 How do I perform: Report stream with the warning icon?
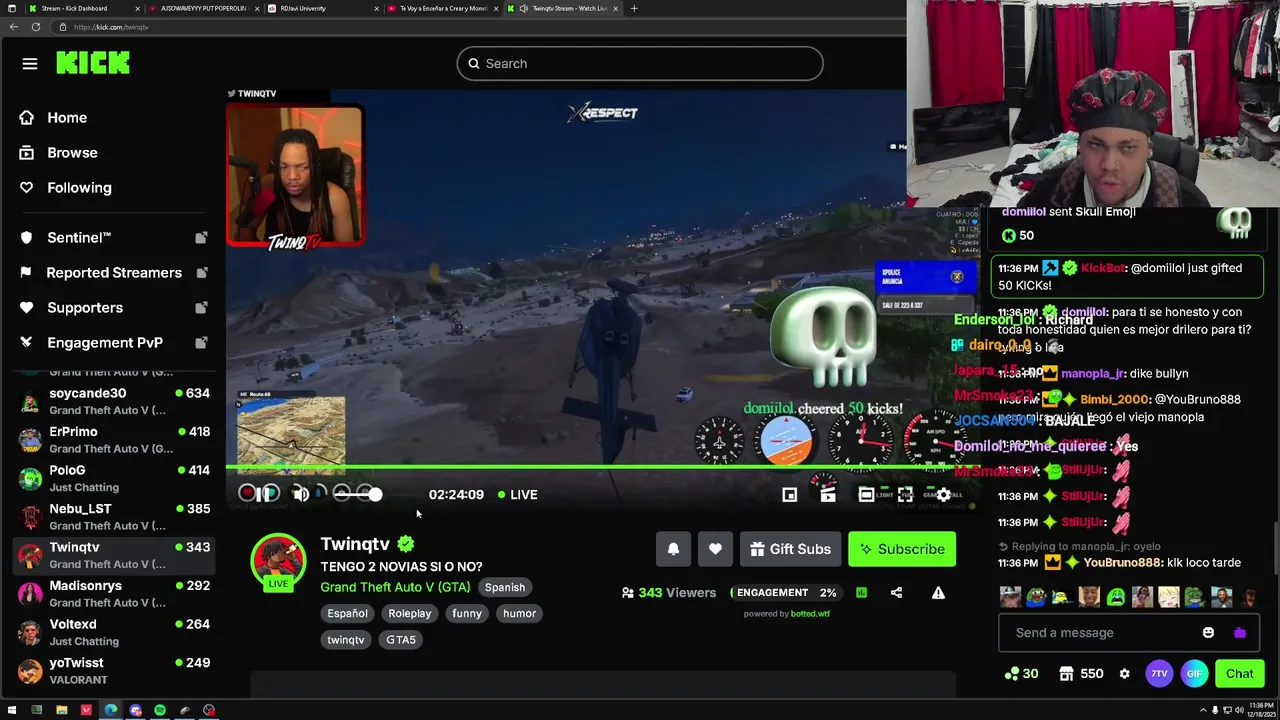[x=938, y=592]
